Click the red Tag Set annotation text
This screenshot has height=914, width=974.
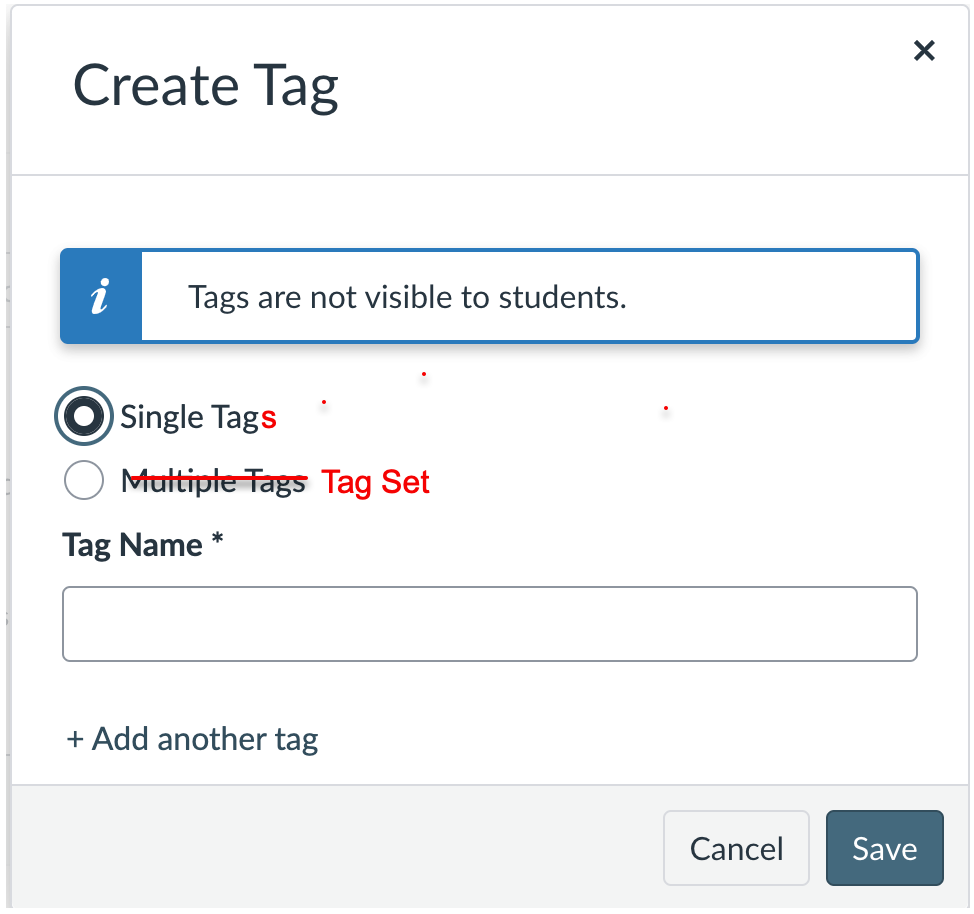pyautogui.click(x=375, y=482)
